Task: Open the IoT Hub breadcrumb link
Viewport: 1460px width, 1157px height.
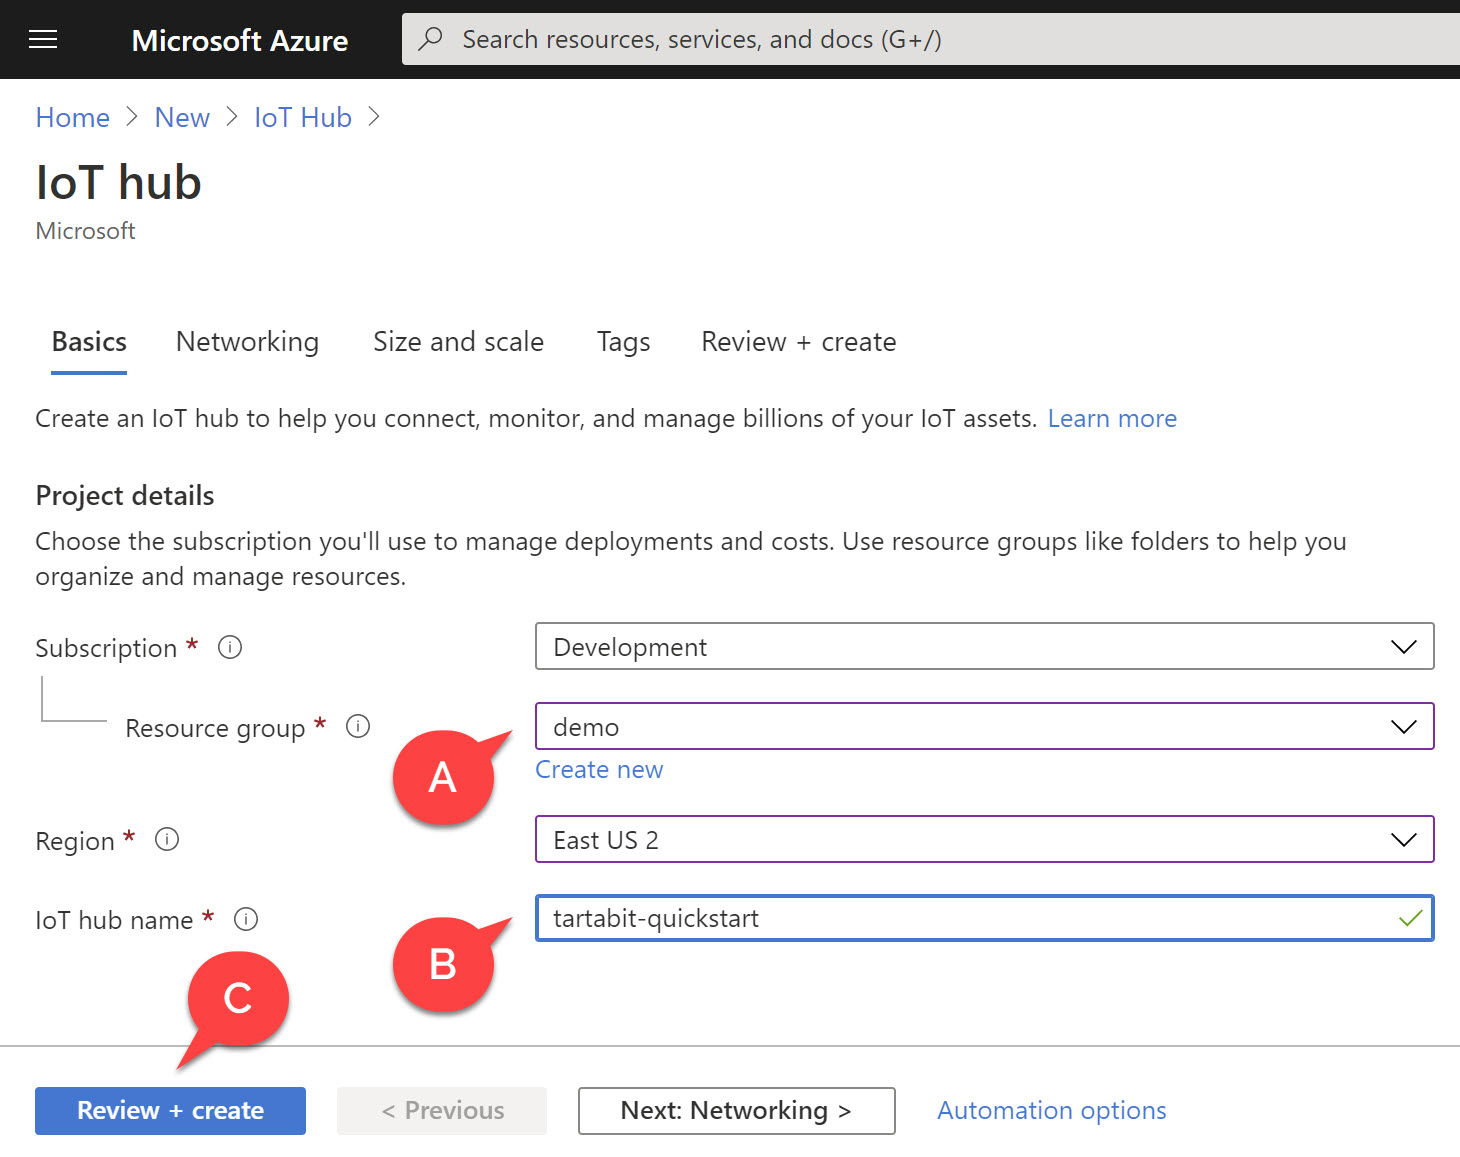Action: click(x=303, y=117)
